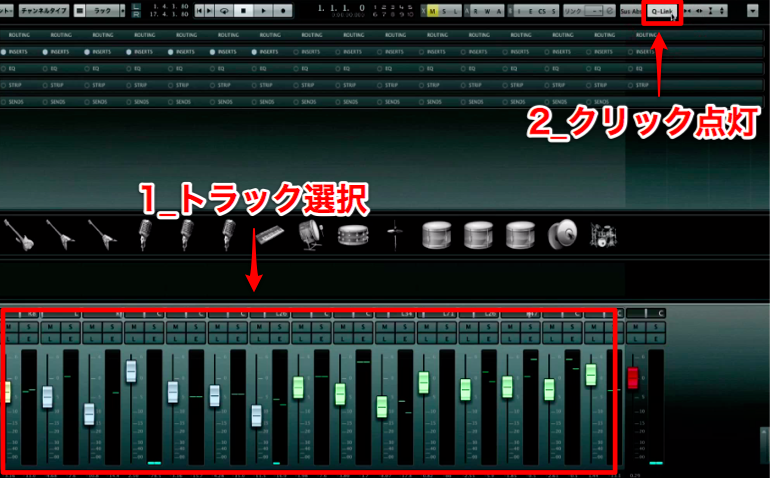Screen dimensions: 770x478
Task: Jump to previous marker in transport
Action: [199, 10]
